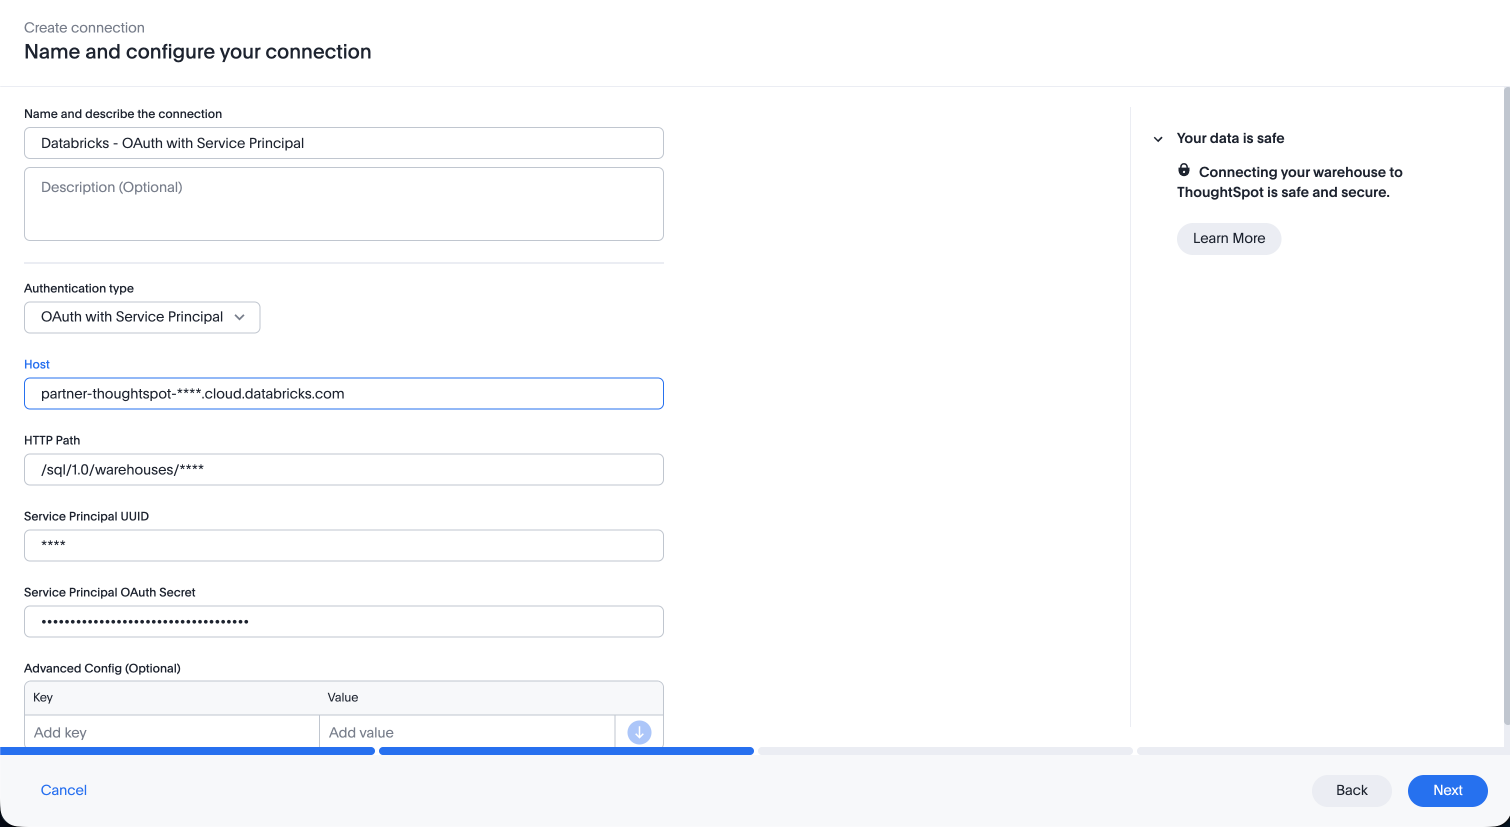
Task: Click the 'Key' column header
Action: click(43, 698)
